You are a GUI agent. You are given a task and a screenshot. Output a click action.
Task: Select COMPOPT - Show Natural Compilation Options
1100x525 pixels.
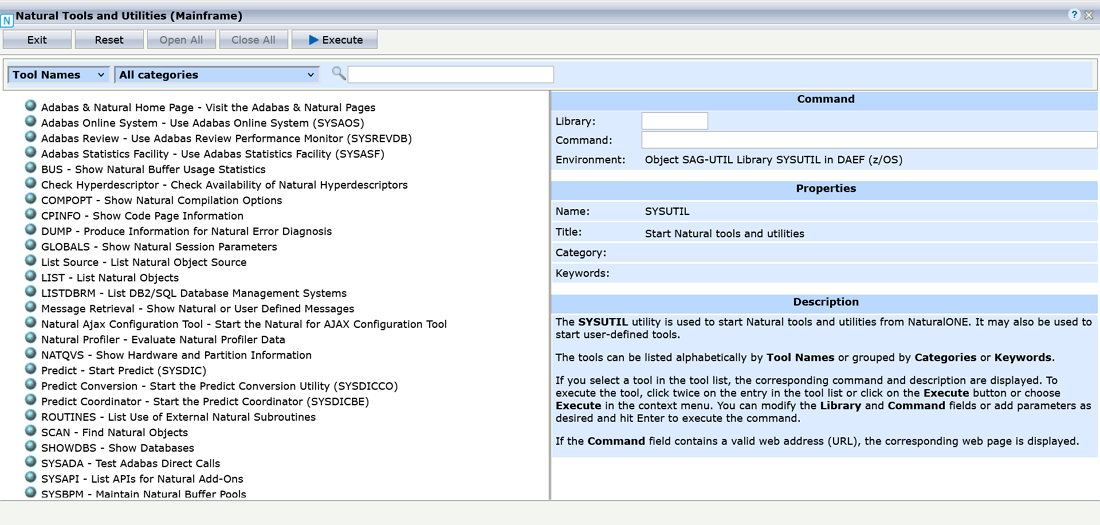click(x=161, y=200)
